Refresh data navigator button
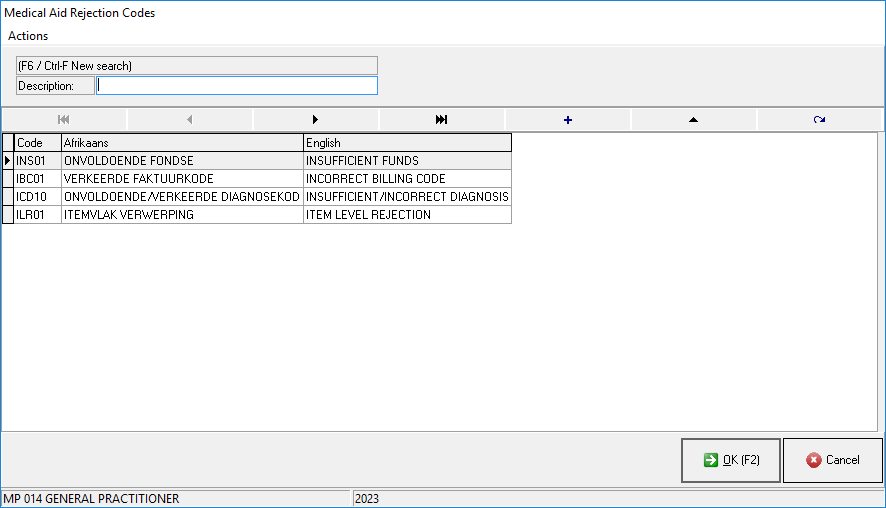The width and height of the screenshot is (886, 508). click(x=819, y=120)
